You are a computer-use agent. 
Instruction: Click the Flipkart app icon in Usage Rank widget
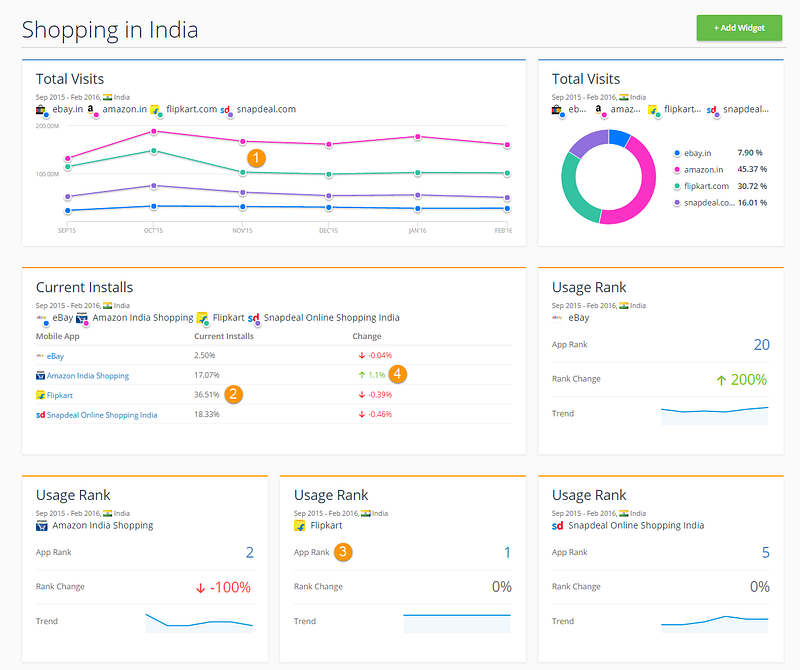click(x=299, y=526)
